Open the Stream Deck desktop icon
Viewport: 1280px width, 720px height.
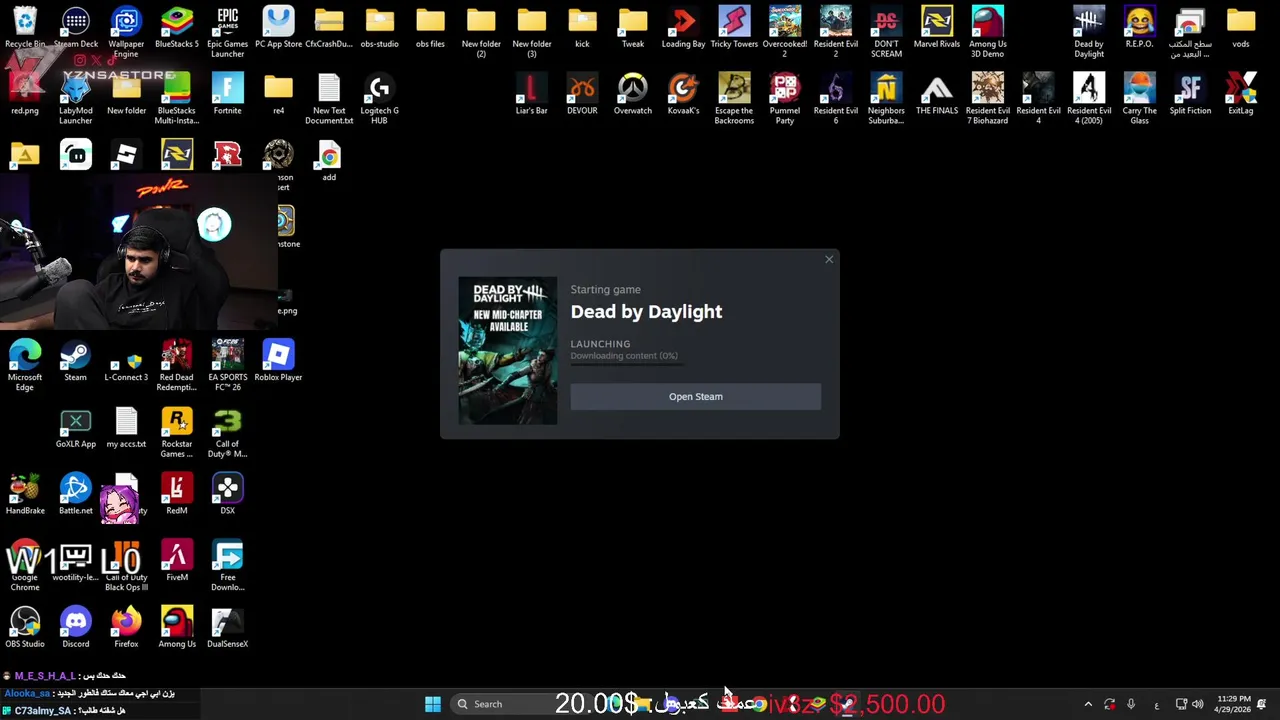(x=76, y=27)
